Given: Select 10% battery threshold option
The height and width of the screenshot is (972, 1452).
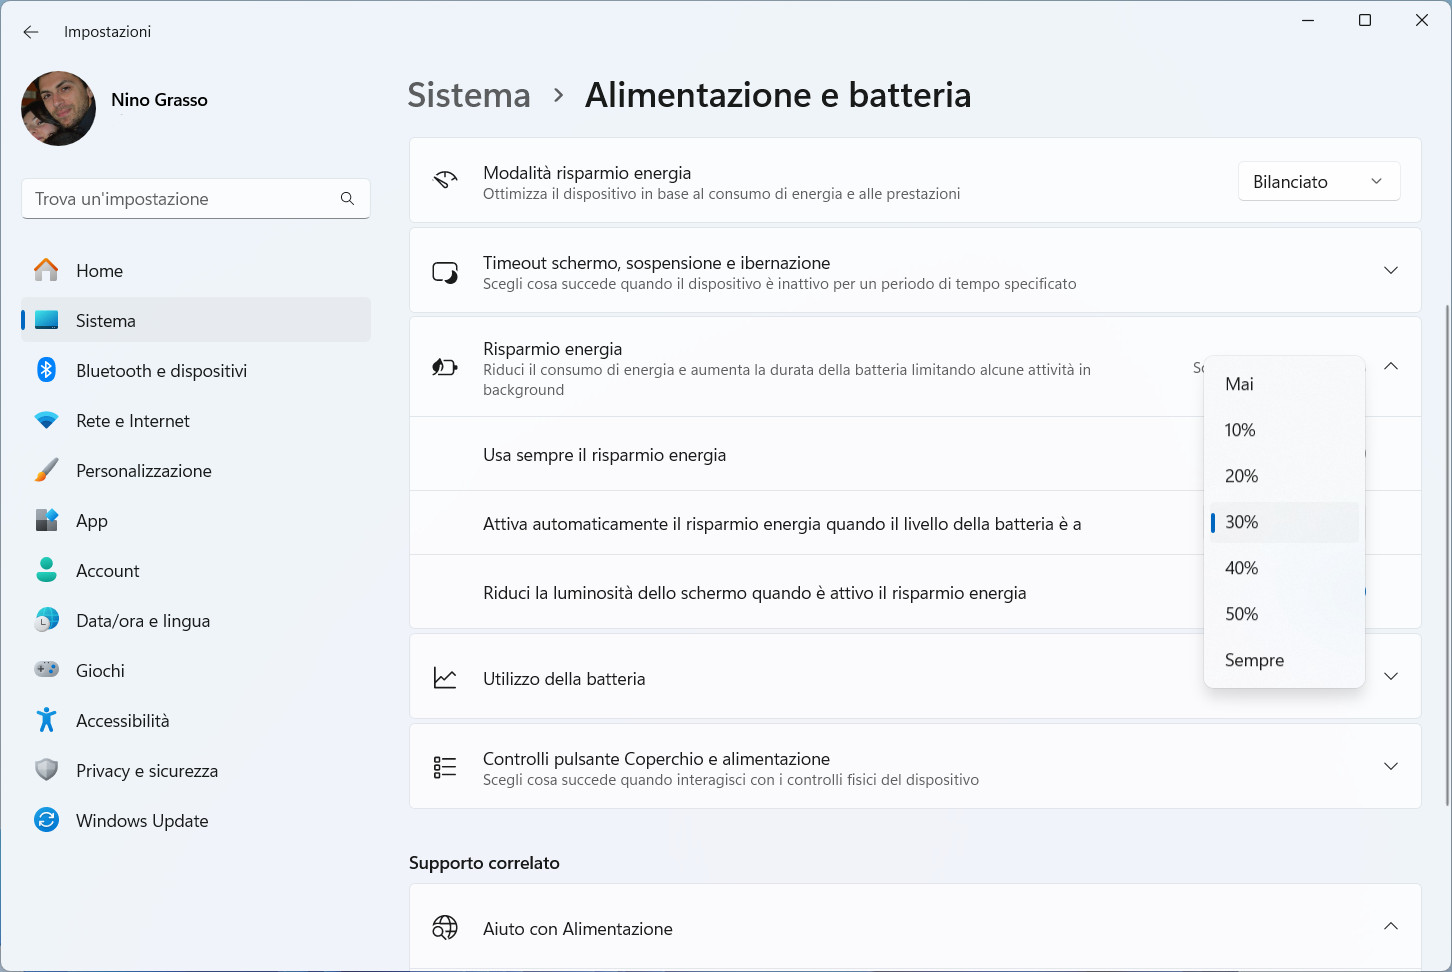Looking at the screenshot, I should [1240, 430].
